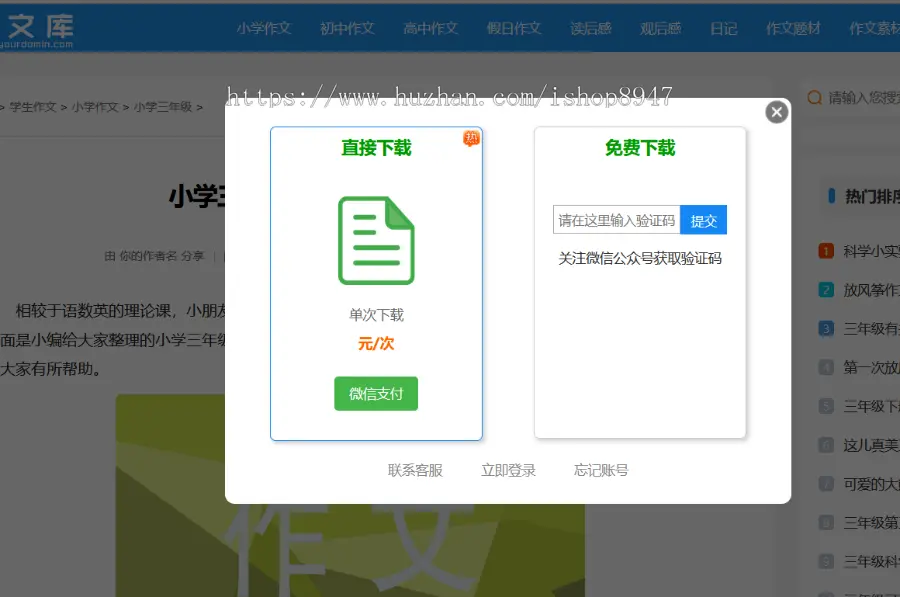
Task: Click the 忘记账号 link
Action: point(601,470)
